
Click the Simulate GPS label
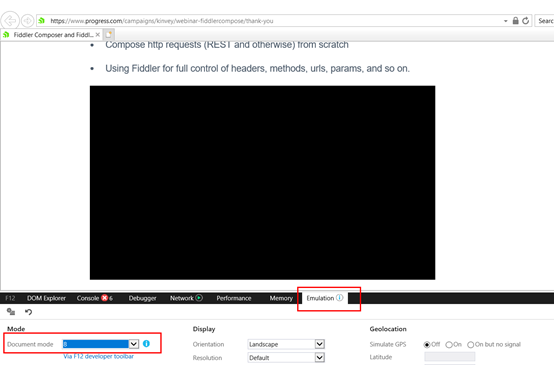pos(388,344)
